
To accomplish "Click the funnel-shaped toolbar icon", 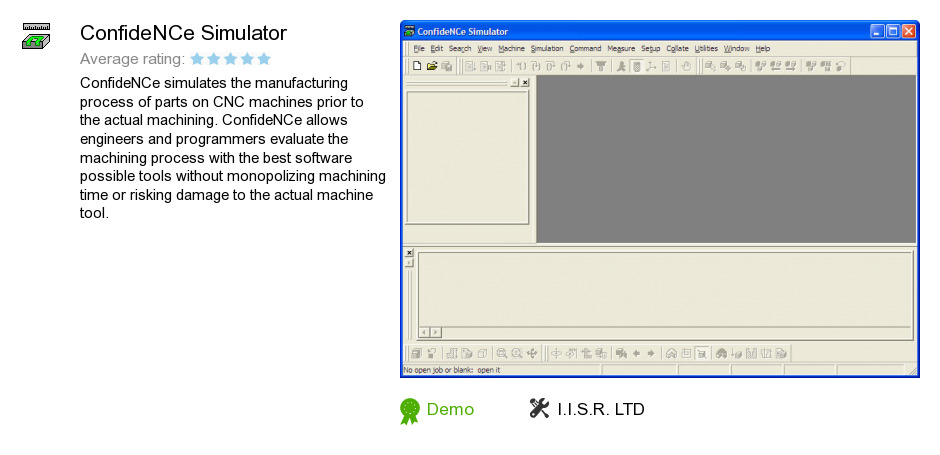I will coord(601,66).
